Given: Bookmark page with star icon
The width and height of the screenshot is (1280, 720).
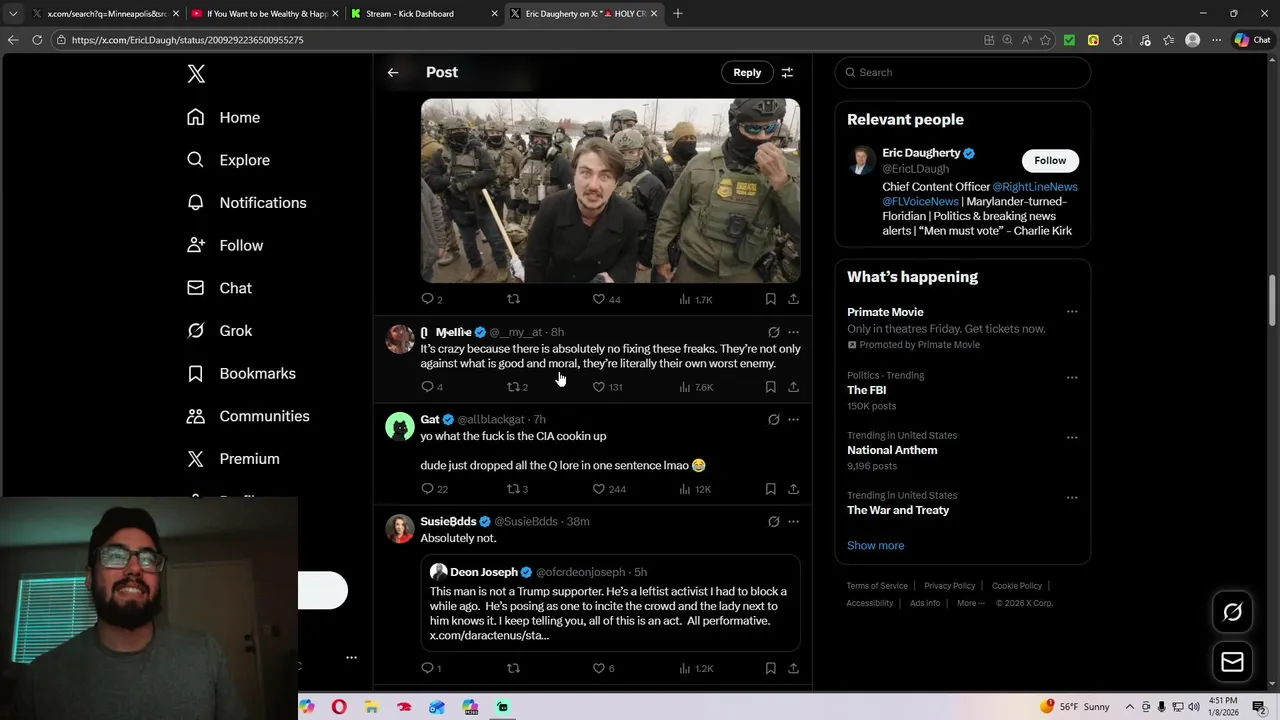Looking at the screenshot, I should (1045, 40).
